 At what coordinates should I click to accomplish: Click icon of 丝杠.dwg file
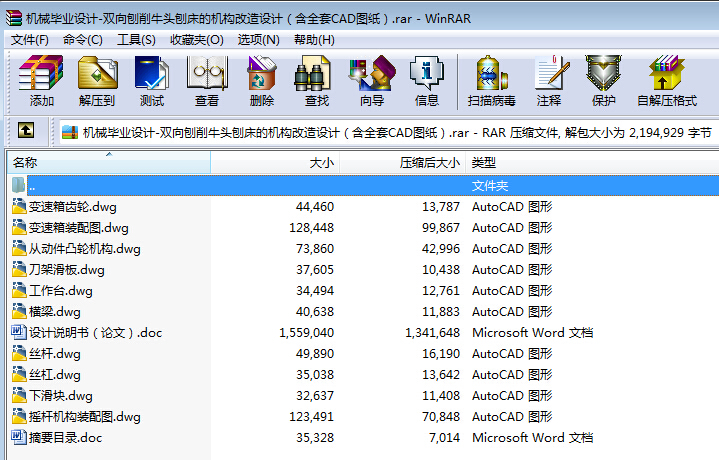point(19,374)
